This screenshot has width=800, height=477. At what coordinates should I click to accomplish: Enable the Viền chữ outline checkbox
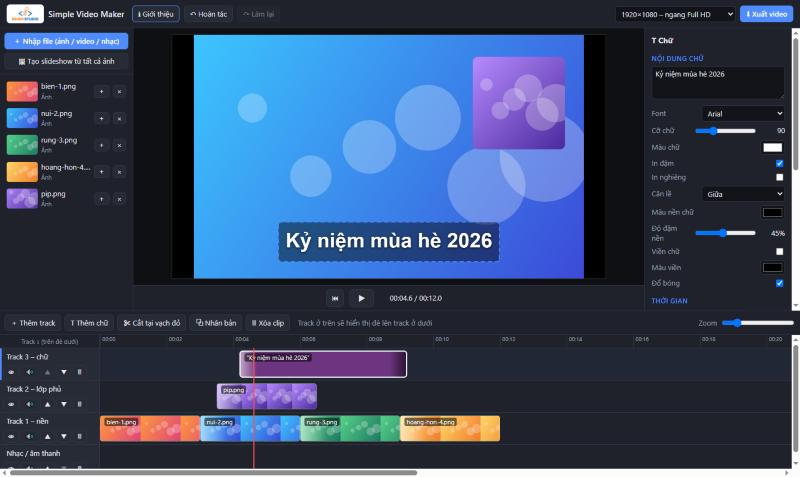click(779, 252)
